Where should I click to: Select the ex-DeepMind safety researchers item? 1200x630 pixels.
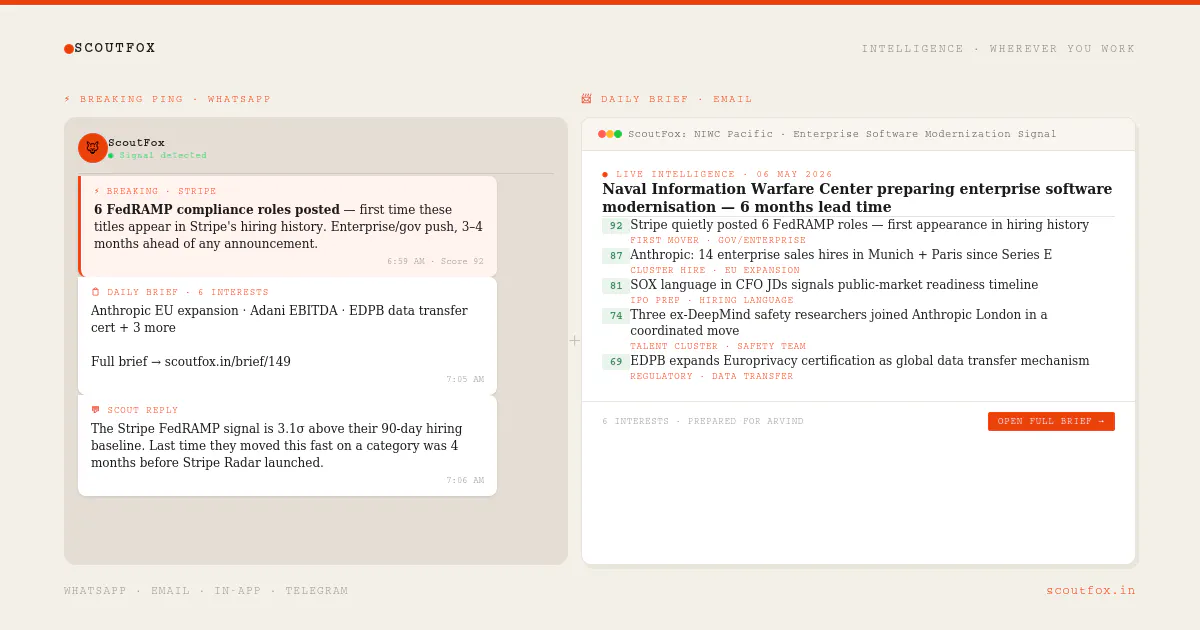pos(839,323)
